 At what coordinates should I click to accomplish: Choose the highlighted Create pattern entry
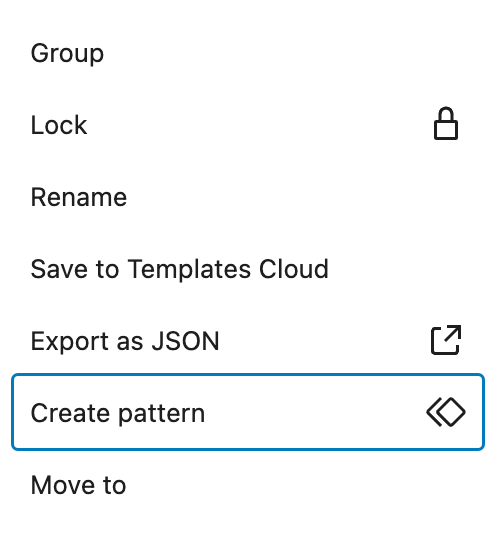[x=248, y=412]
